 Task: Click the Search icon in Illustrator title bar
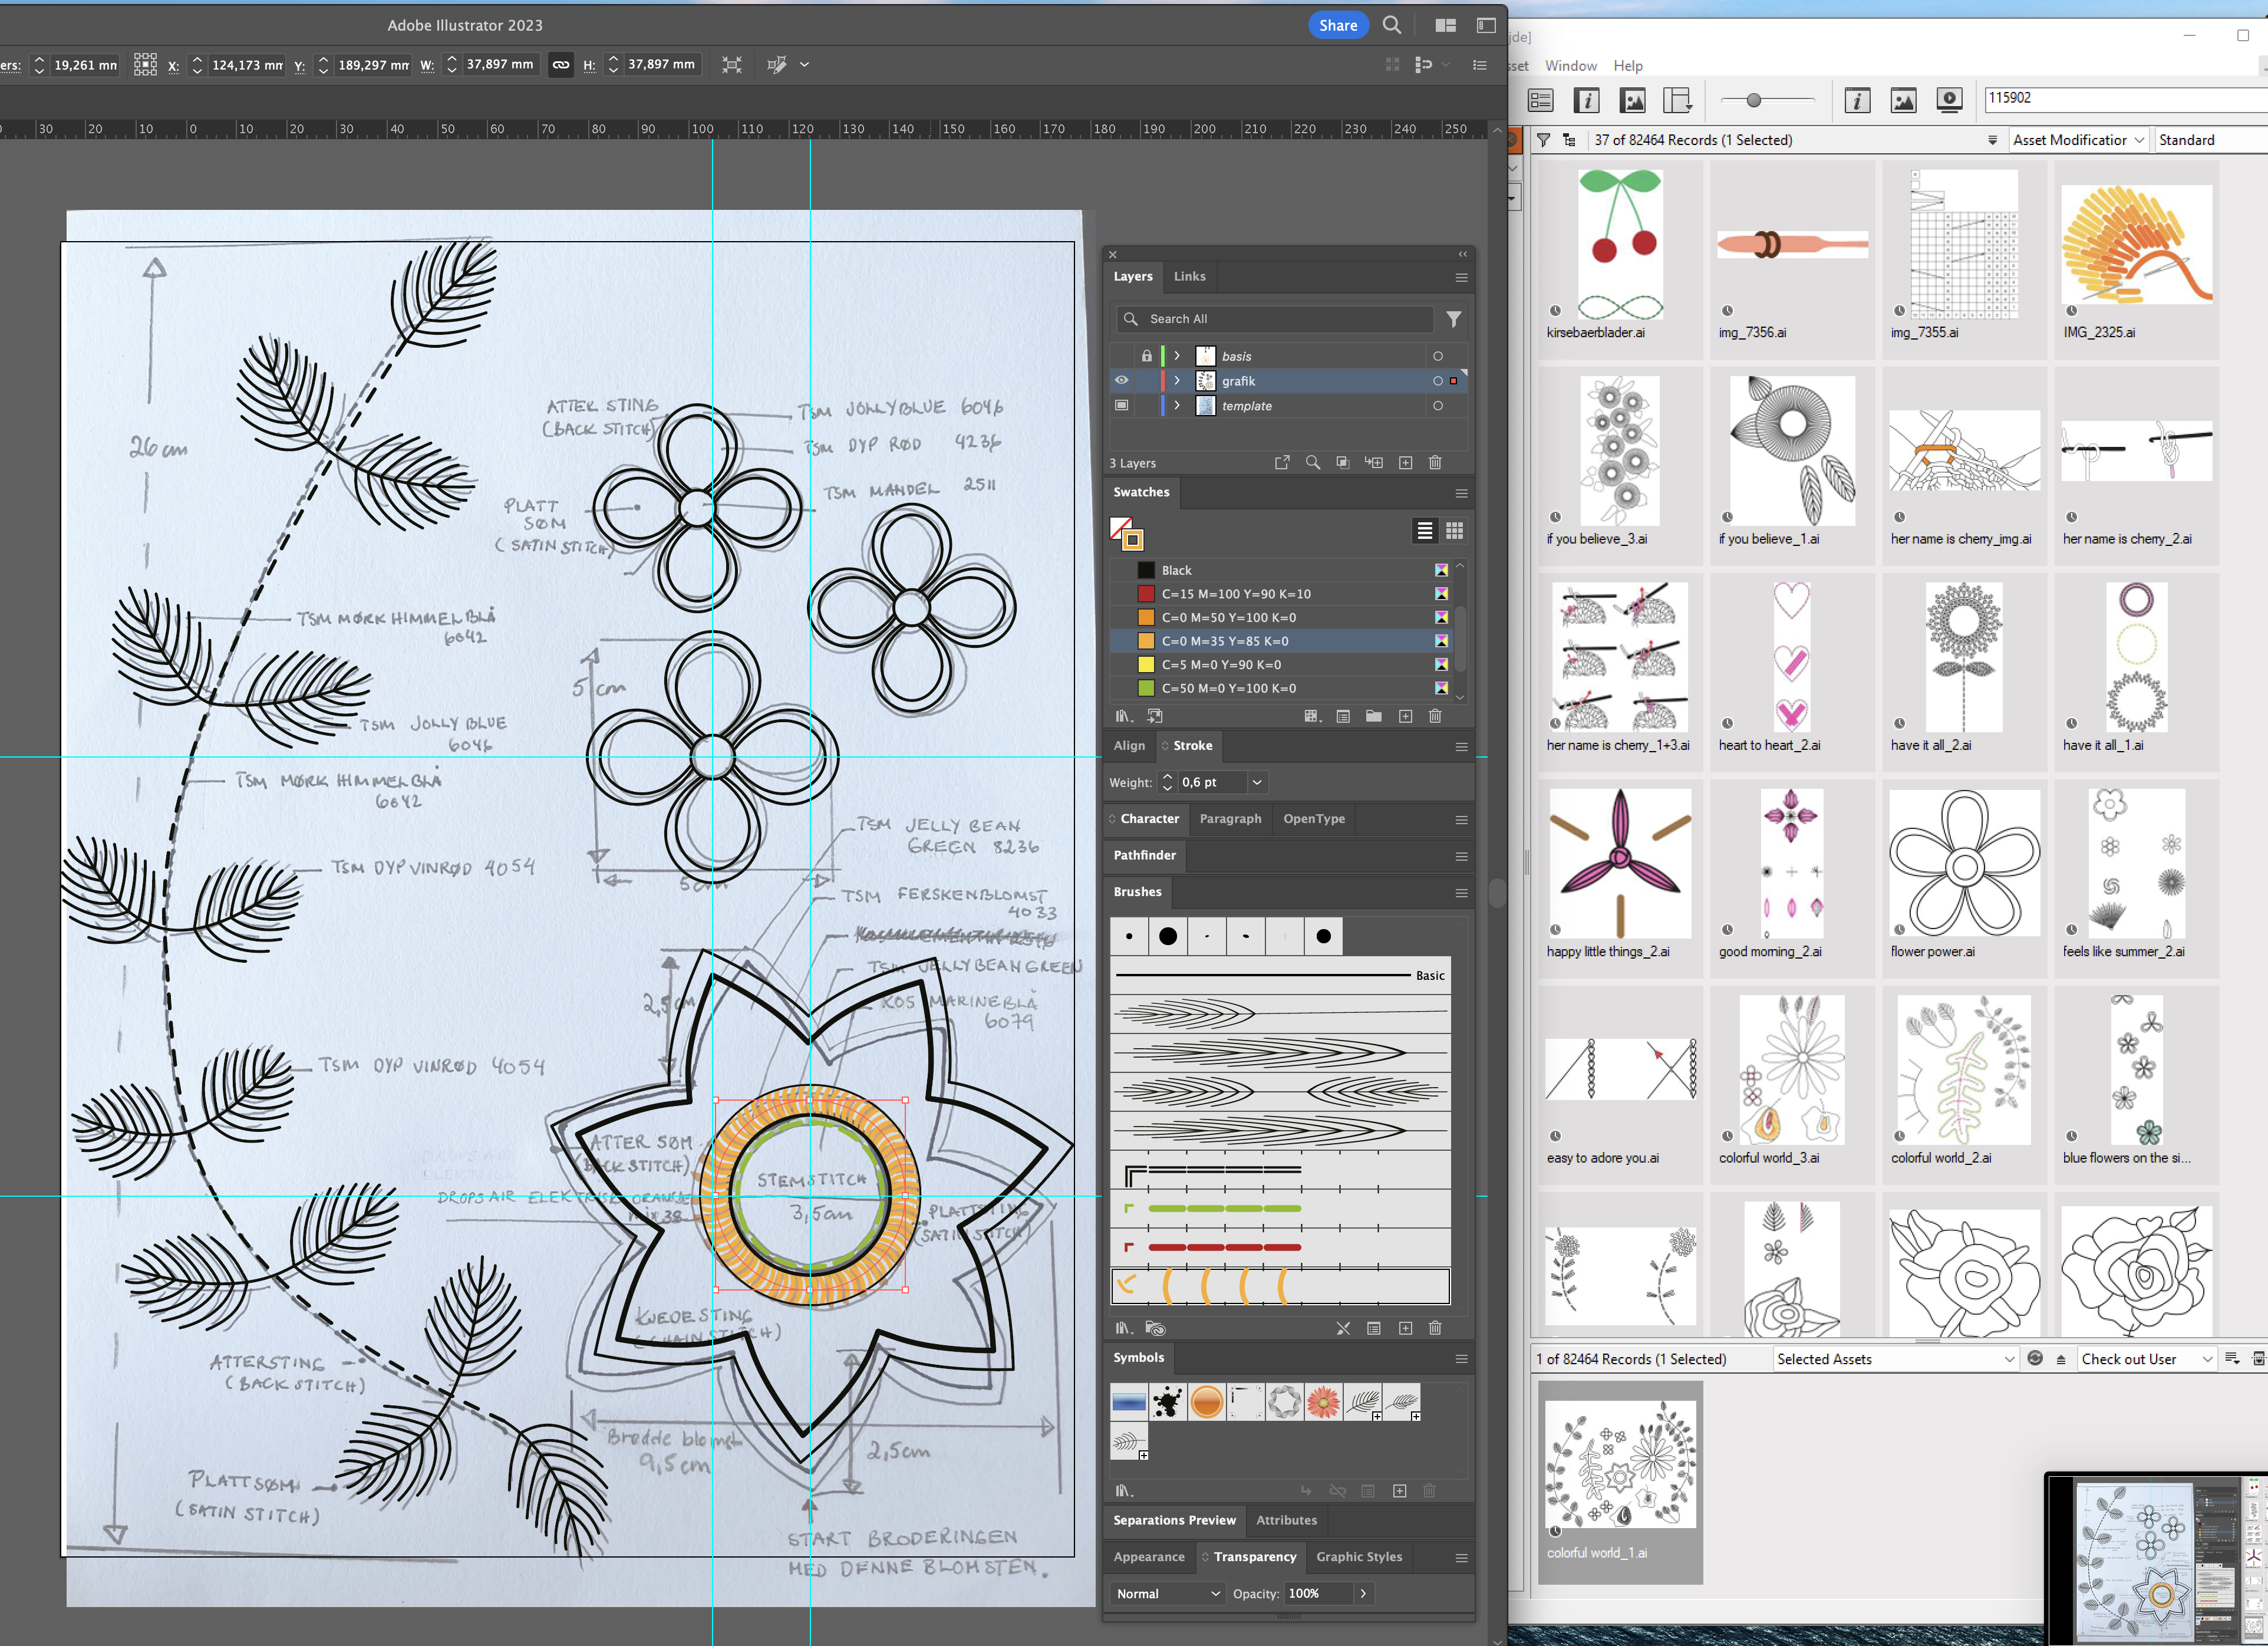pyautogui.click(x=1391, y=25)
